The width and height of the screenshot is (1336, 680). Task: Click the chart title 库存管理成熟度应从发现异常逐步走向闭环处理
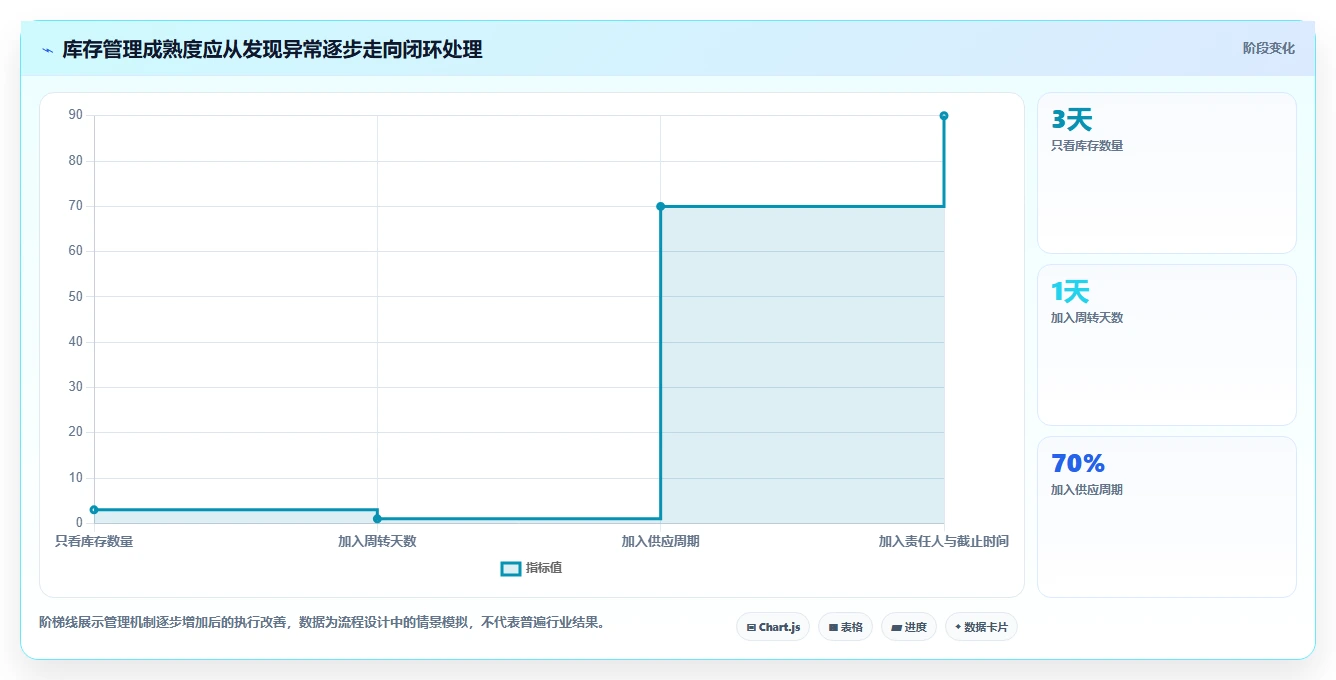point(272,50)
